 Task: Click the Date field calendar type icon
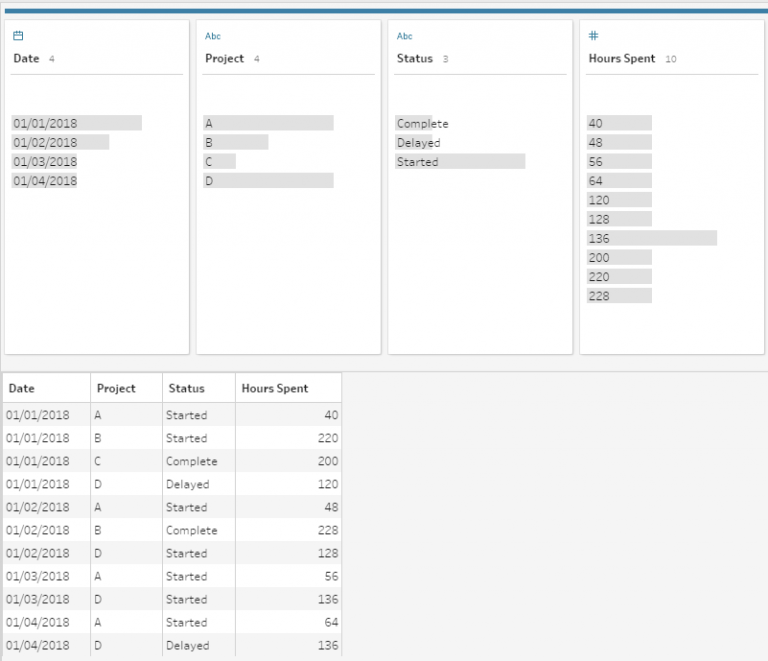point(18,35)
